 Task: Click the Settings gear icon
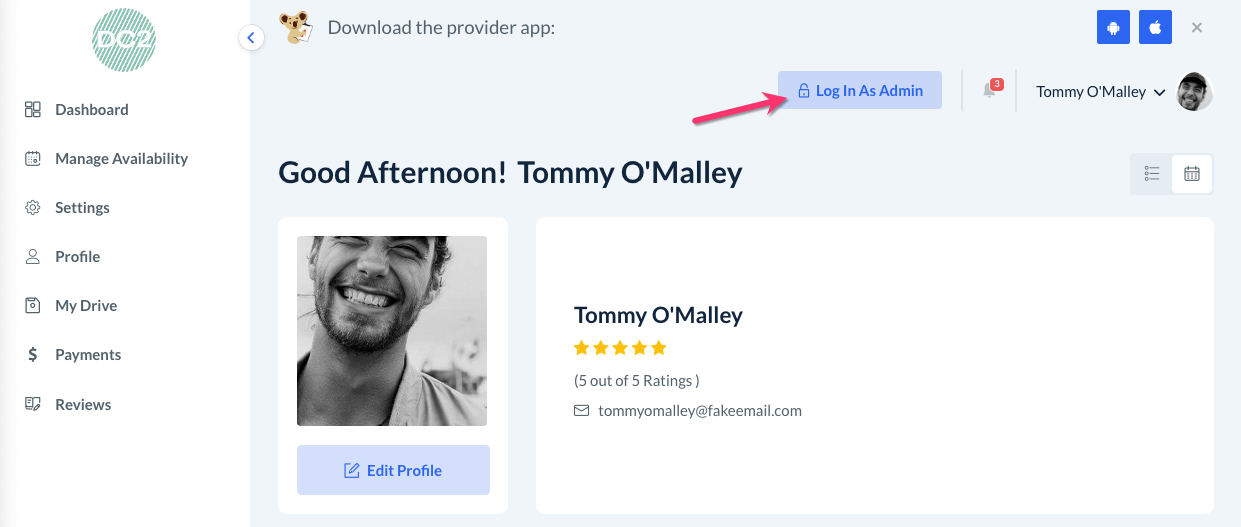point(33,208)
